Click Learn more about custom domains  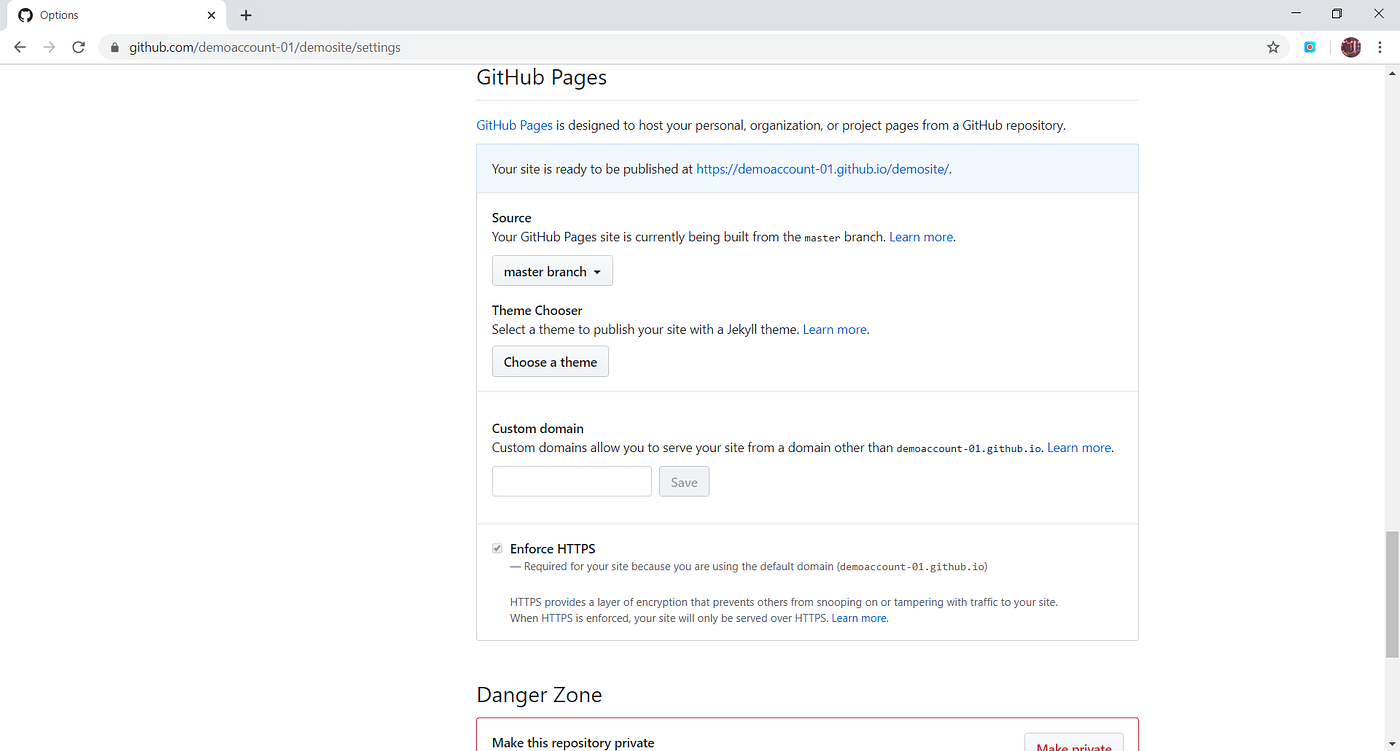coord(1078,447)
